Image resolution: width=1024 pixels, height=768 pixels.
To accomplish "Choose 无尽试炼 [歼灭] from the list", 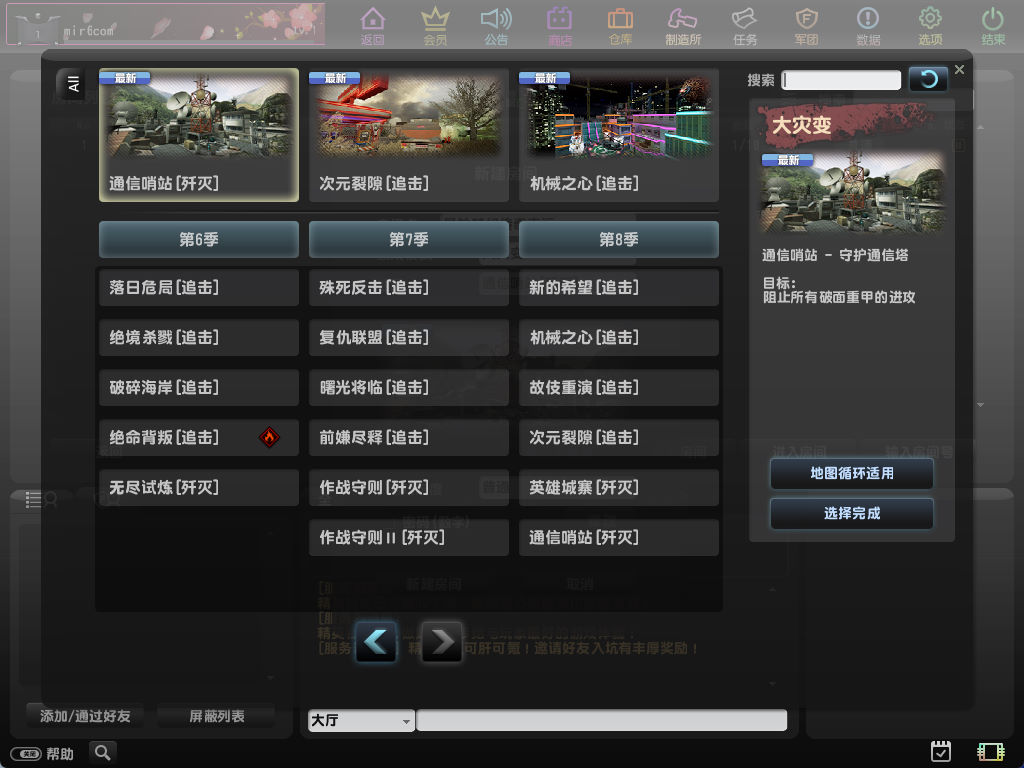I will coord(199,487).
